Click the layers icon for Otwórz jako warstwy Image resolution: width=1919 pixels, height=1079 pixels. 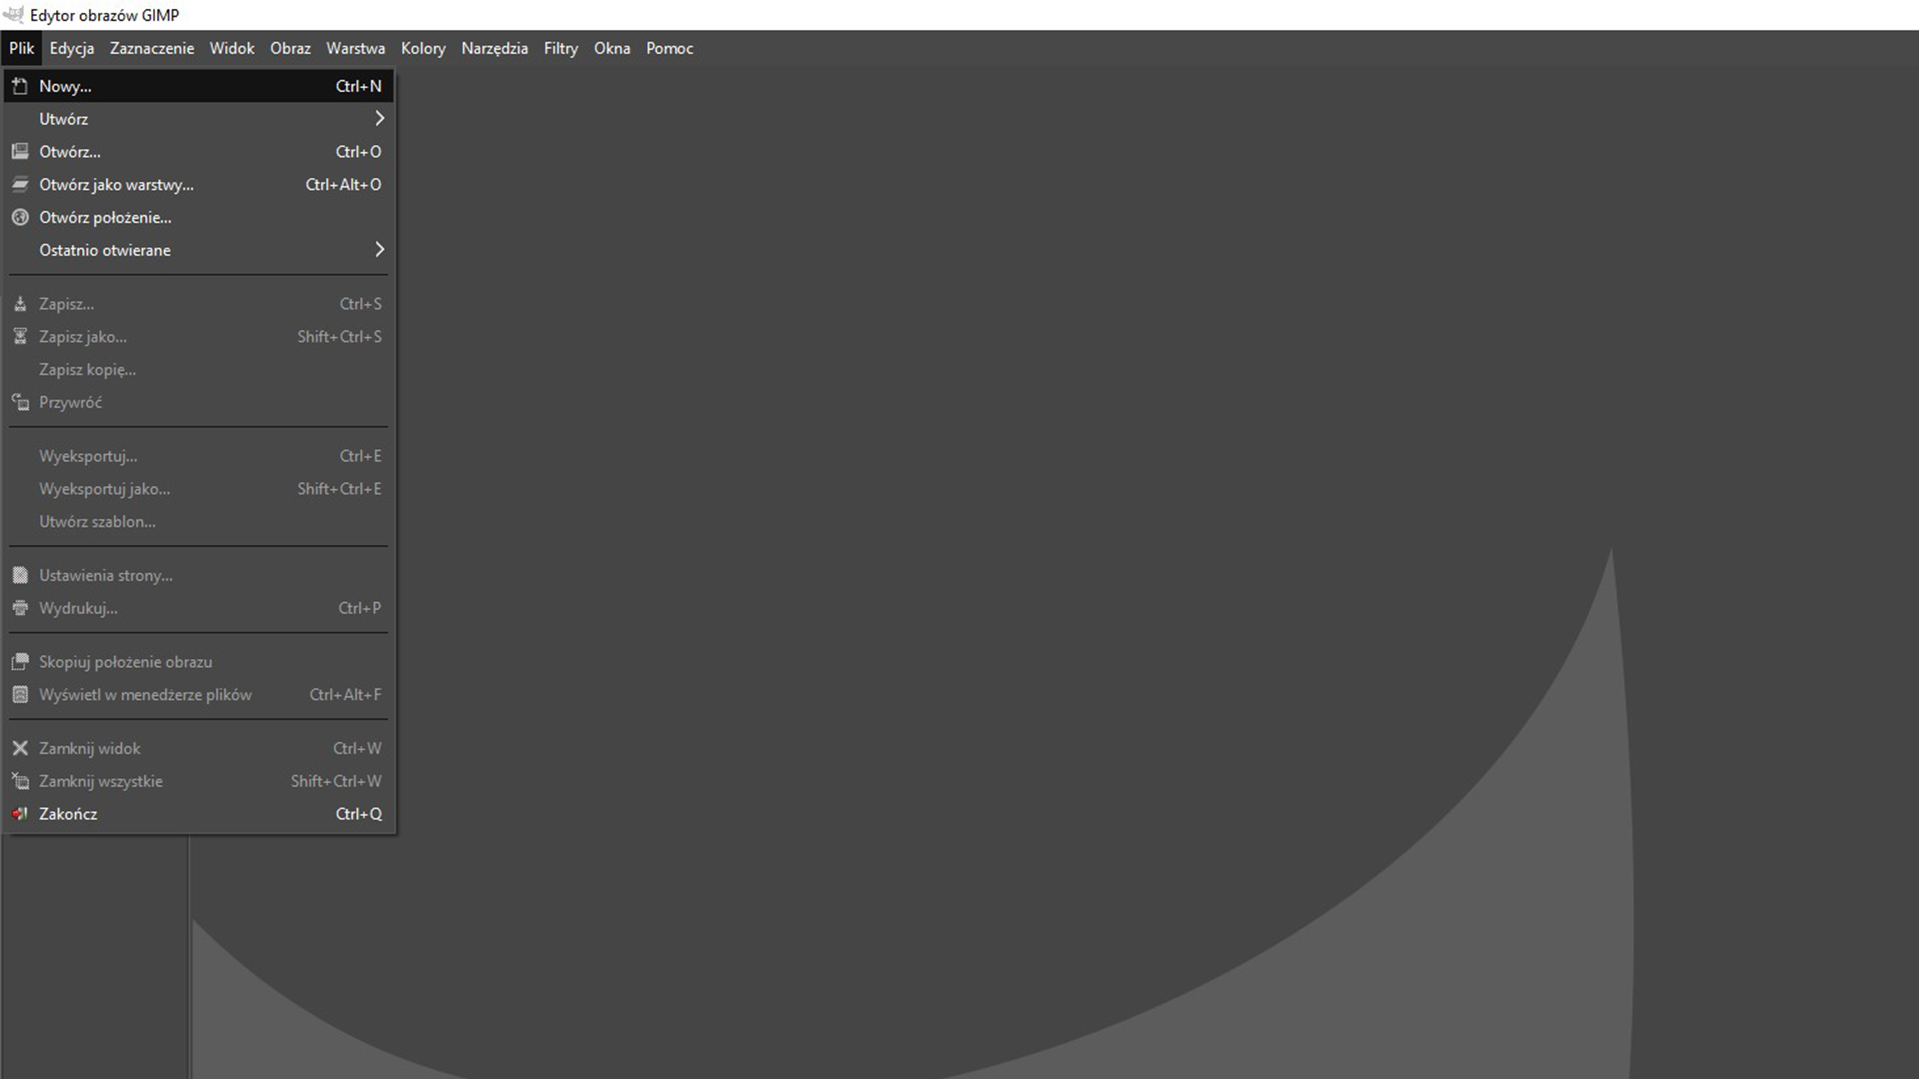[20, 185]
